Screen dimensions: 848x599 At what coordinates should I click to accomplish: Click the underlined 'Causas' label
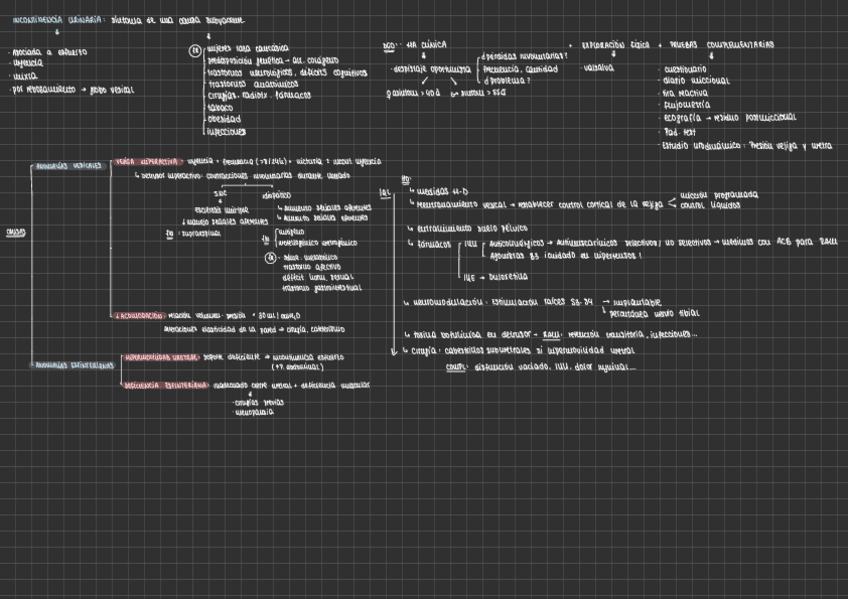tap(15, 231)
